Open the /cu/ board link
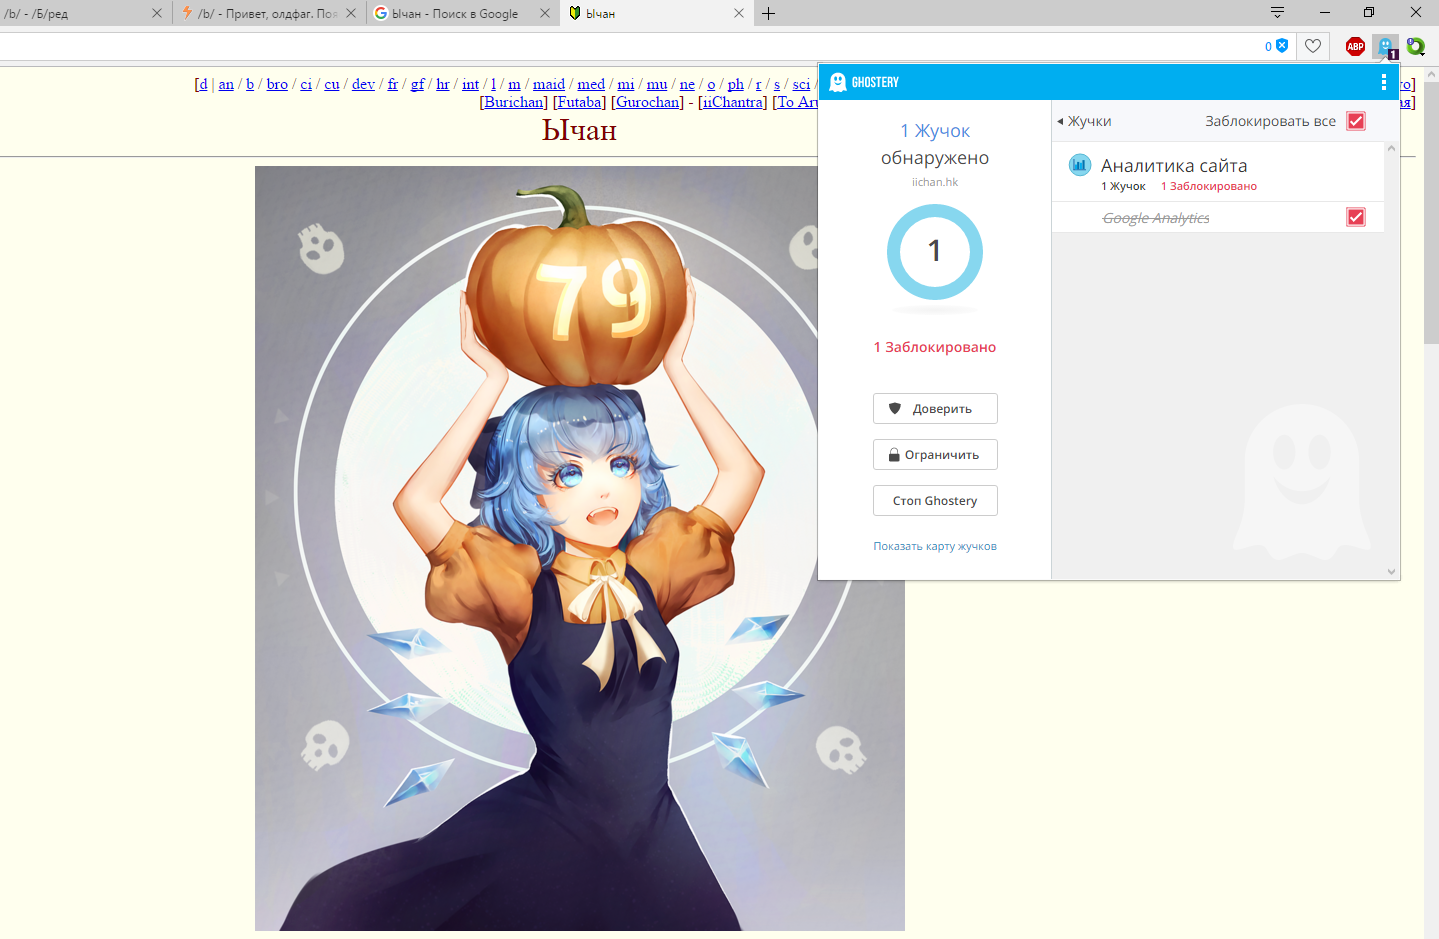The height and width of the screenshot is (939, 1439). [x=332, y=84]
